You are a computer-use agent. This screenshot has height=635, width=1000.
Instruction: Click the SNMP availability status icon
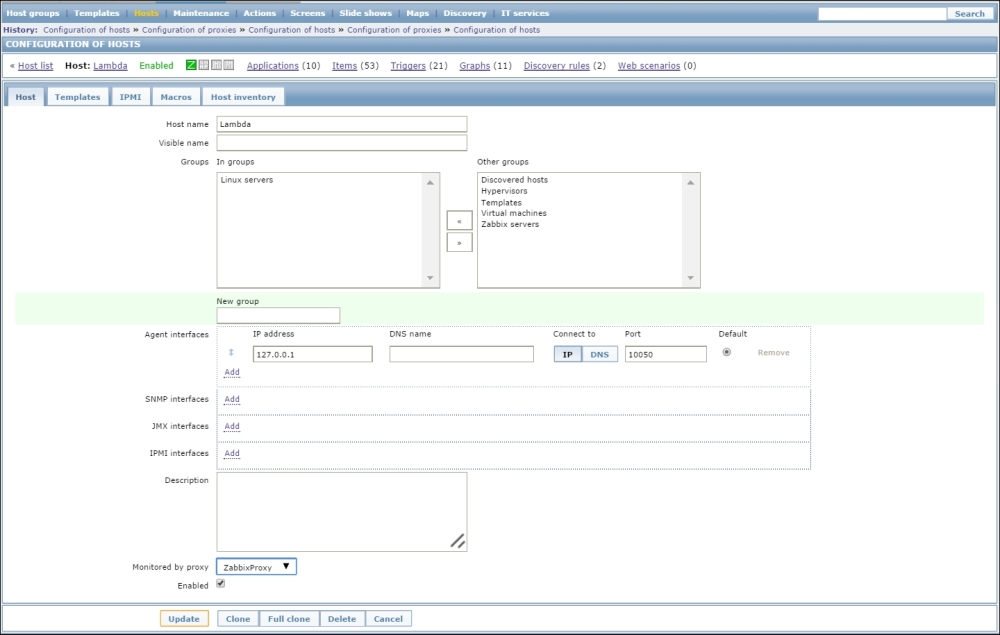click(x=204, y=66)
